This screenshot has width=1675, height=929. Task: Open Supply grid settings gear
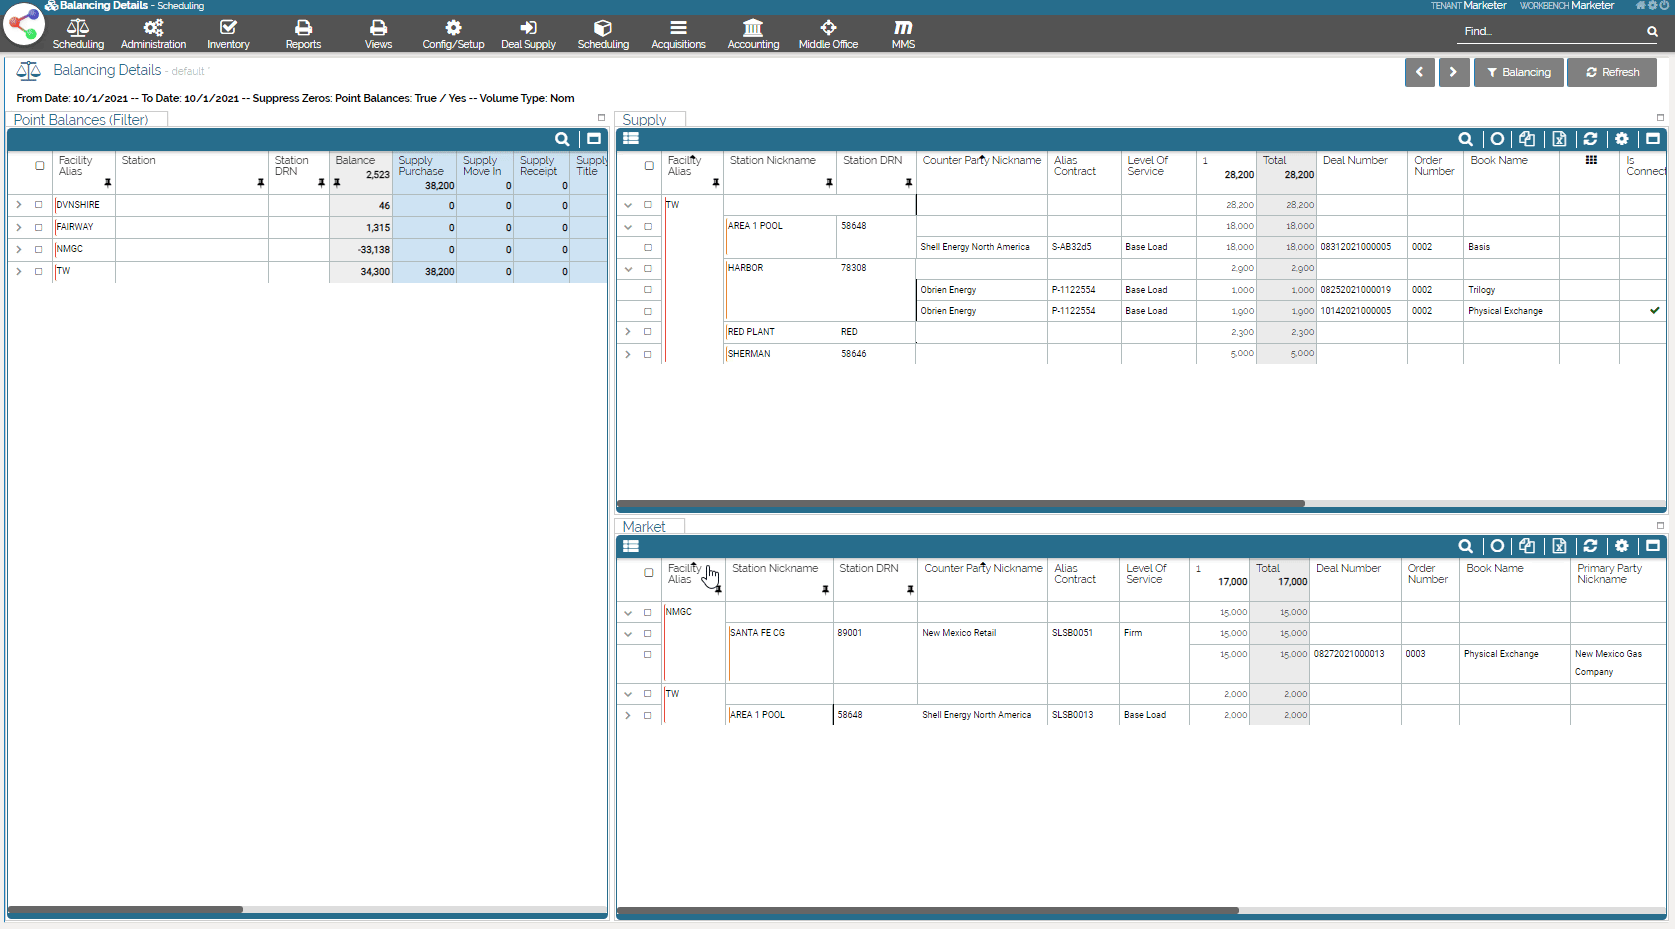(1621, 139)
